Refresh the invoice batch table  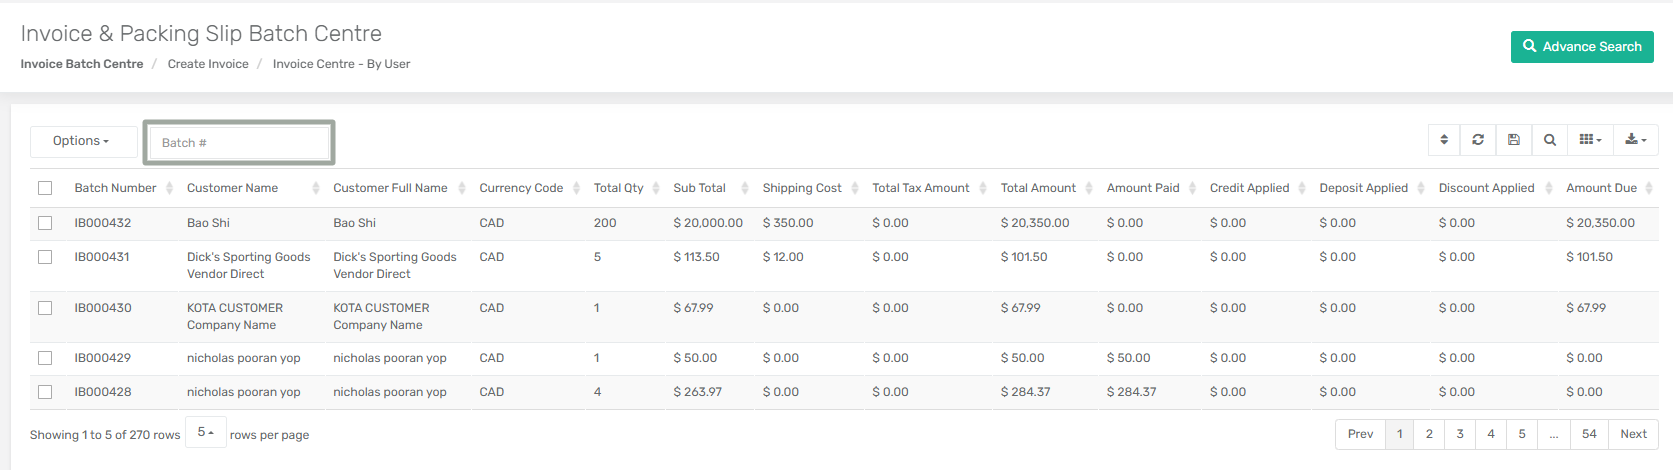click(x=1478, y=140)
